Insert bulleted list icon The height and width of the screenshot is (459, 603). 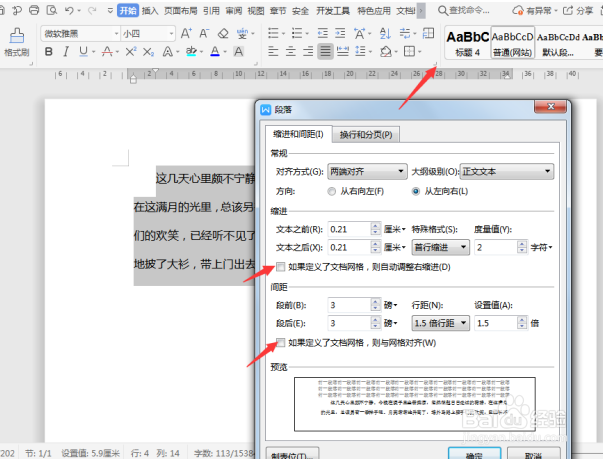pyautogui.click(x=273, y=33)
